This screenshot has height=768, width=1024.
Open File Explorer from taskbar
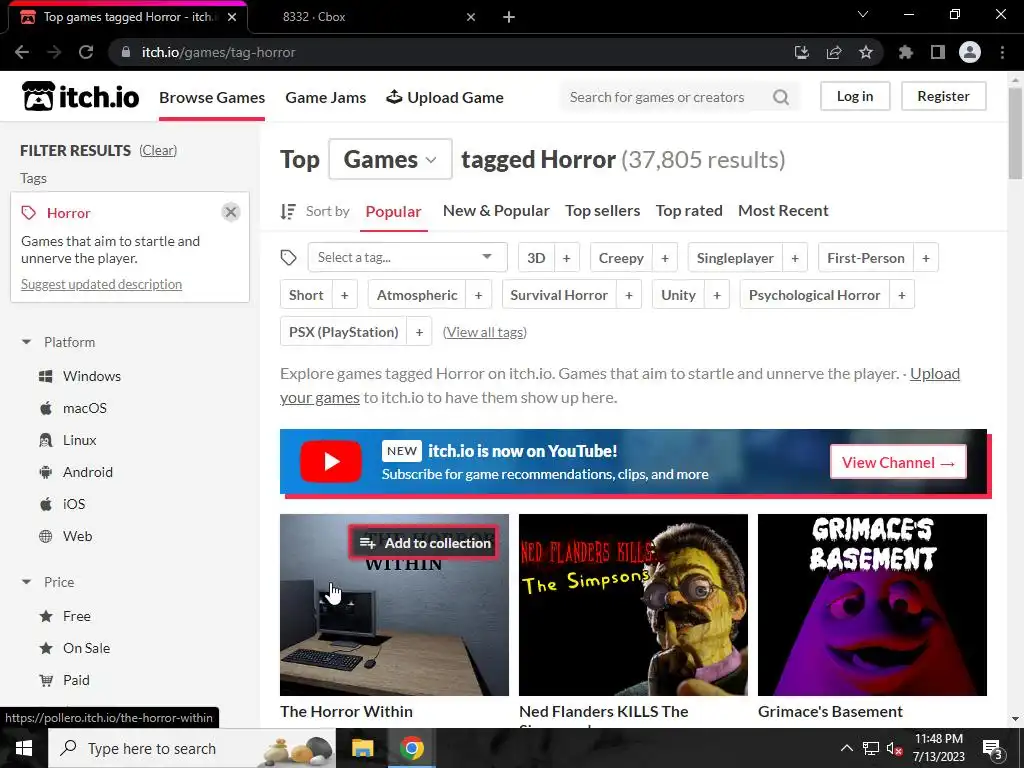(x=362, y=748)
